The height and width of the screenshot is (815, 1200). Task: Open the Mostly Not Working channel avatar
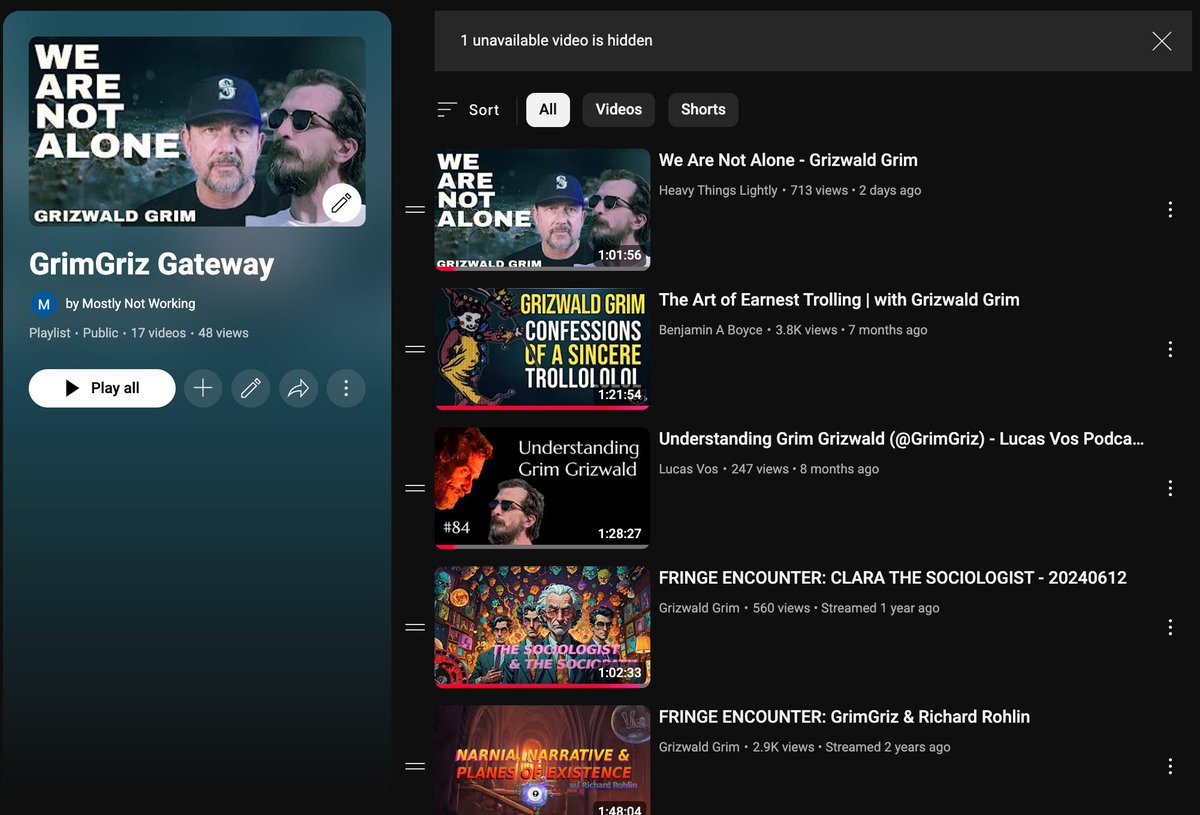click(x=43, y=304)
